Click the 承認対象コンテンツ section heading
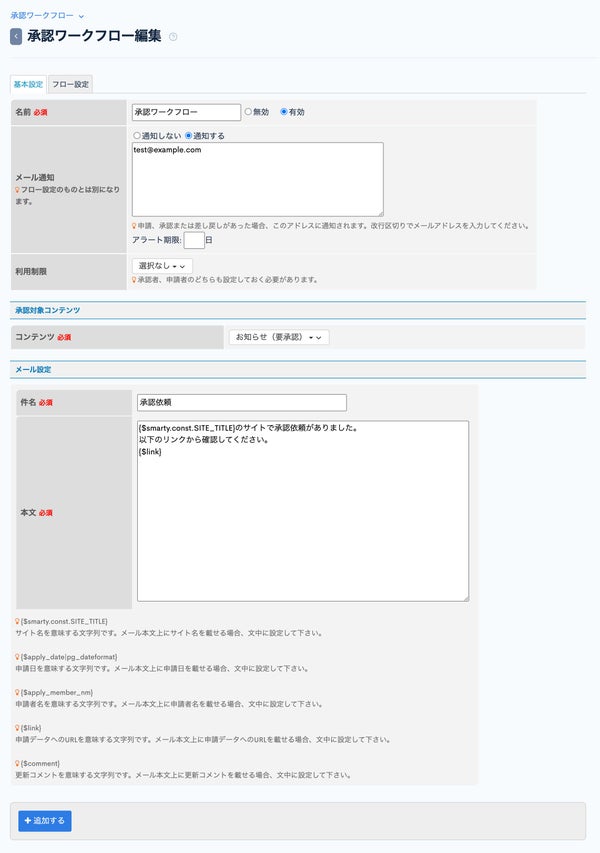Image resolution: width=600 pixels, height=853 pixels. click(x=47, y=310)
